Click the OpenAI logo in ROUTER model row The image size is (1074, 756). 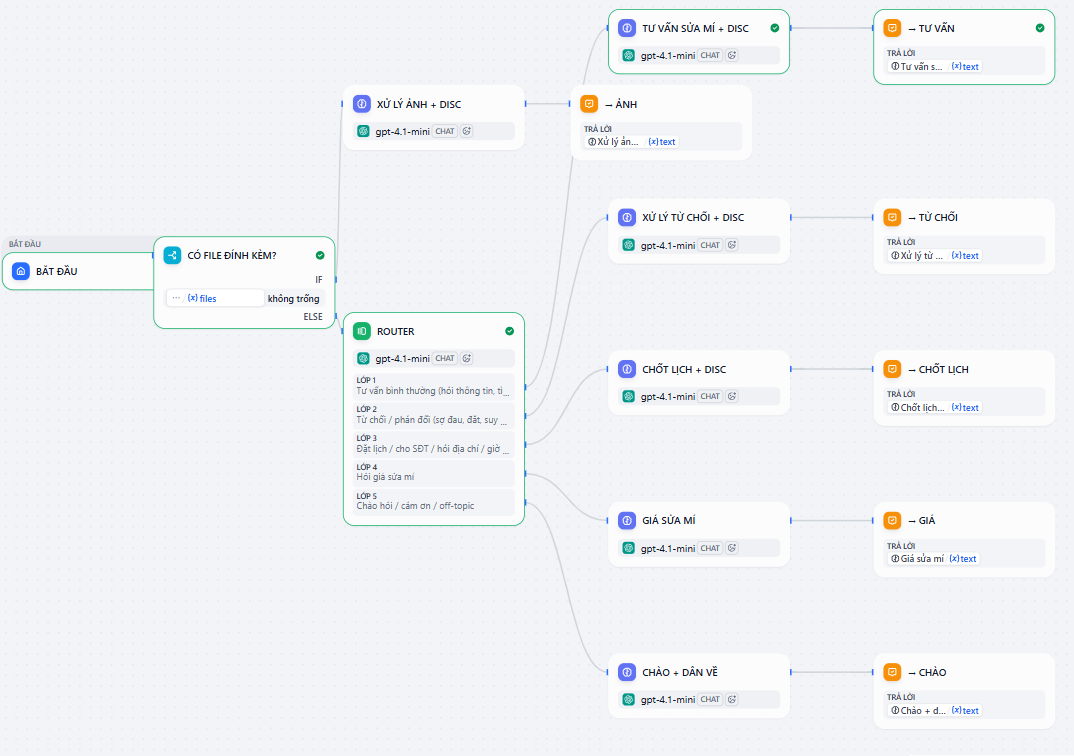coord(362,357)
